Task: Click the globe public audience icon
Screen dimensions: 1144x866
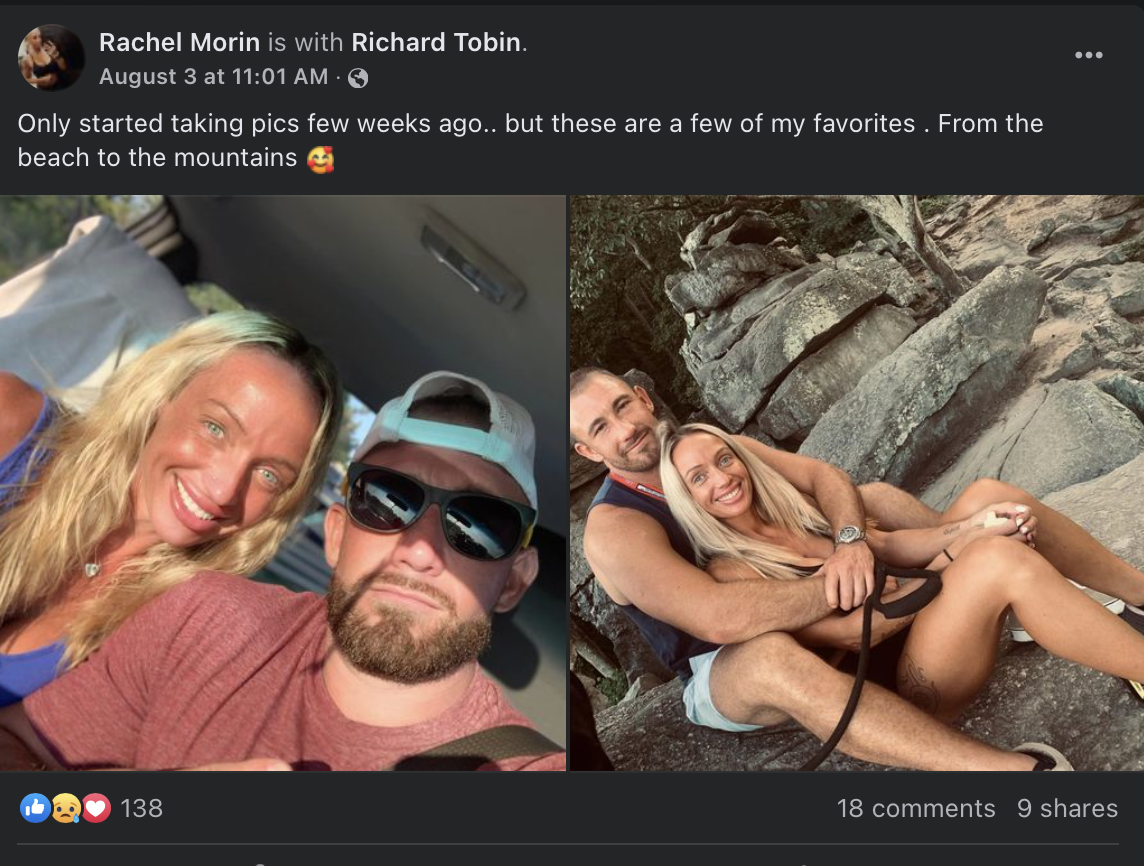Action: pos(358,78)
